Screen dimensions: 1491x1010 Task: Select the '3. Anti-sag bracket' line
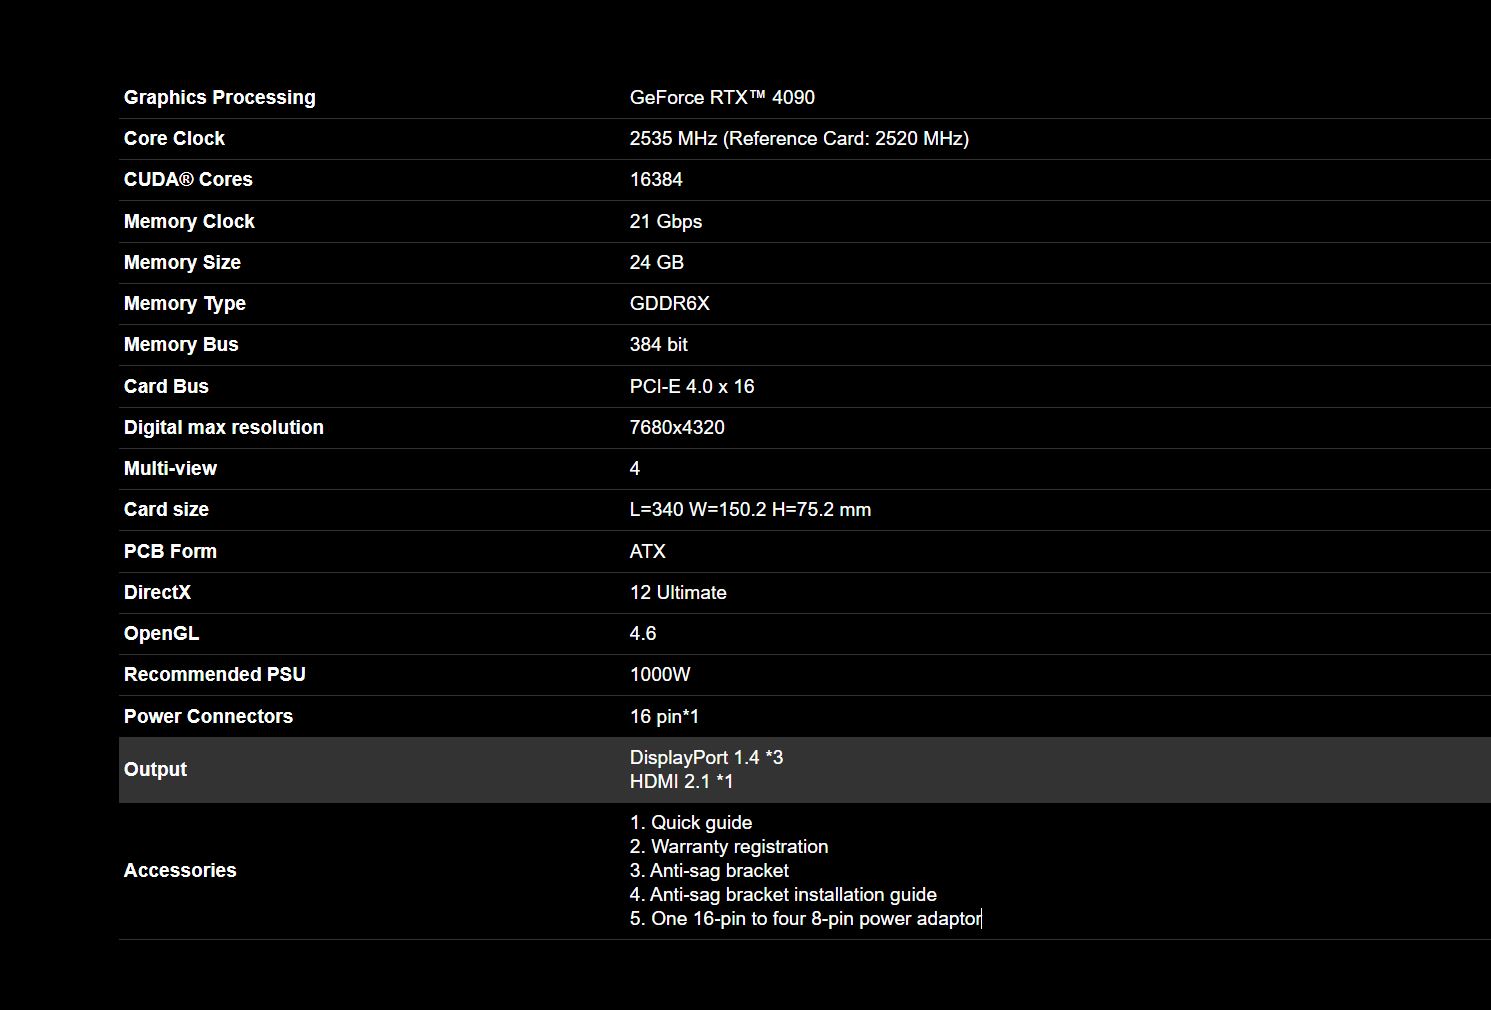tap(709, 870)
